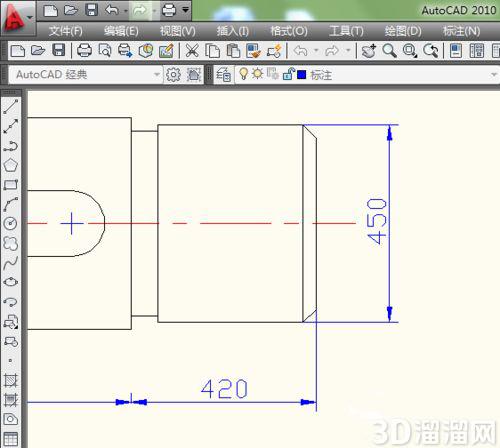
Task: Click the Copy icon in Standard toolbar
Action: (x=213, y=51)
